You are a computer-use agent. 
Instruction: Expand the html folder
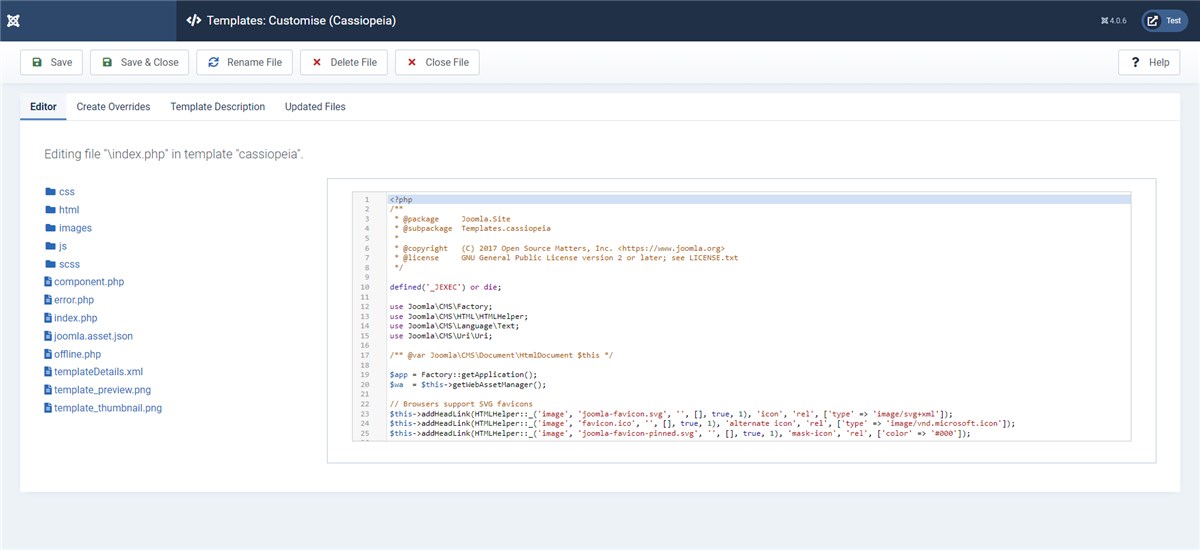[68, 210]
